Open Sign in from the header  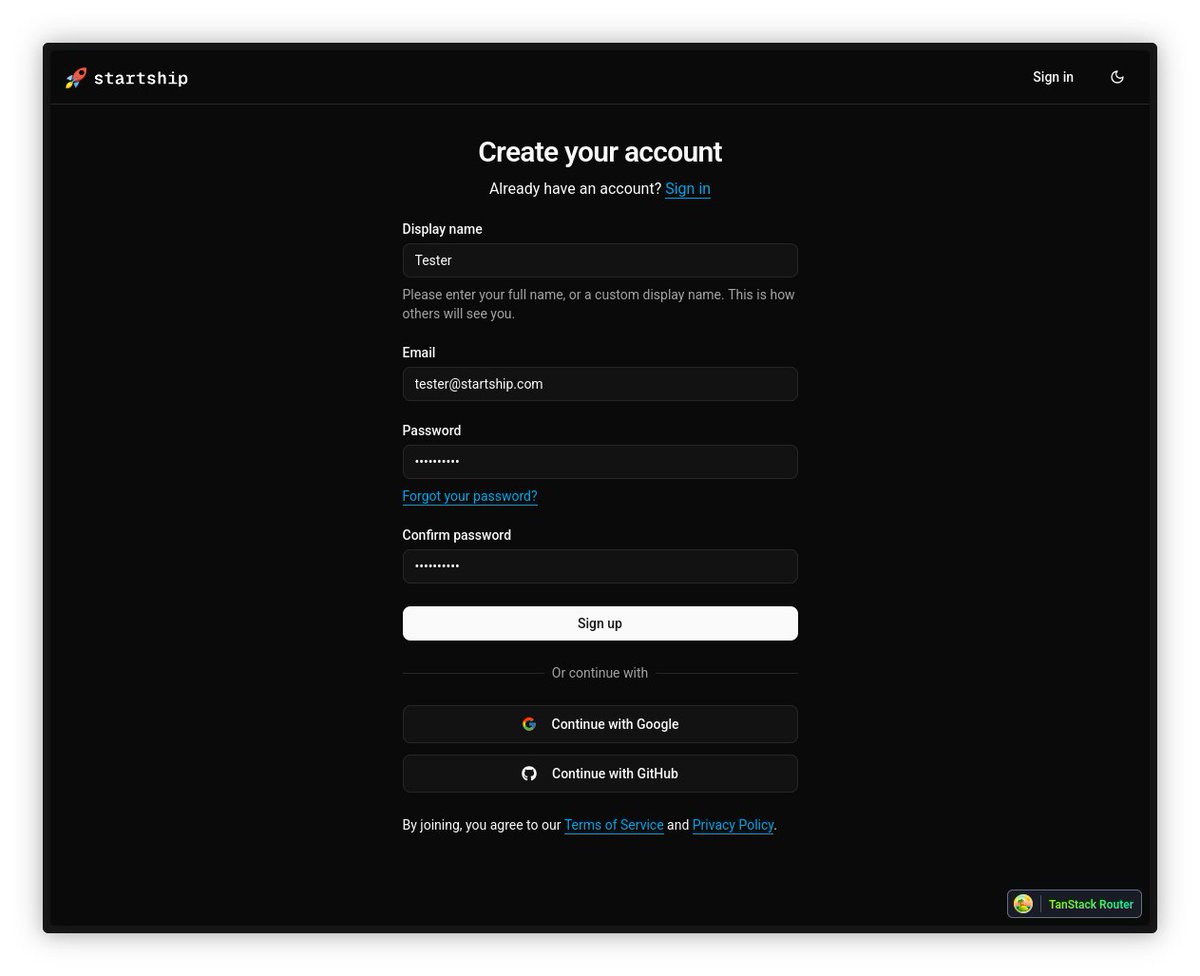point(1053,77)
